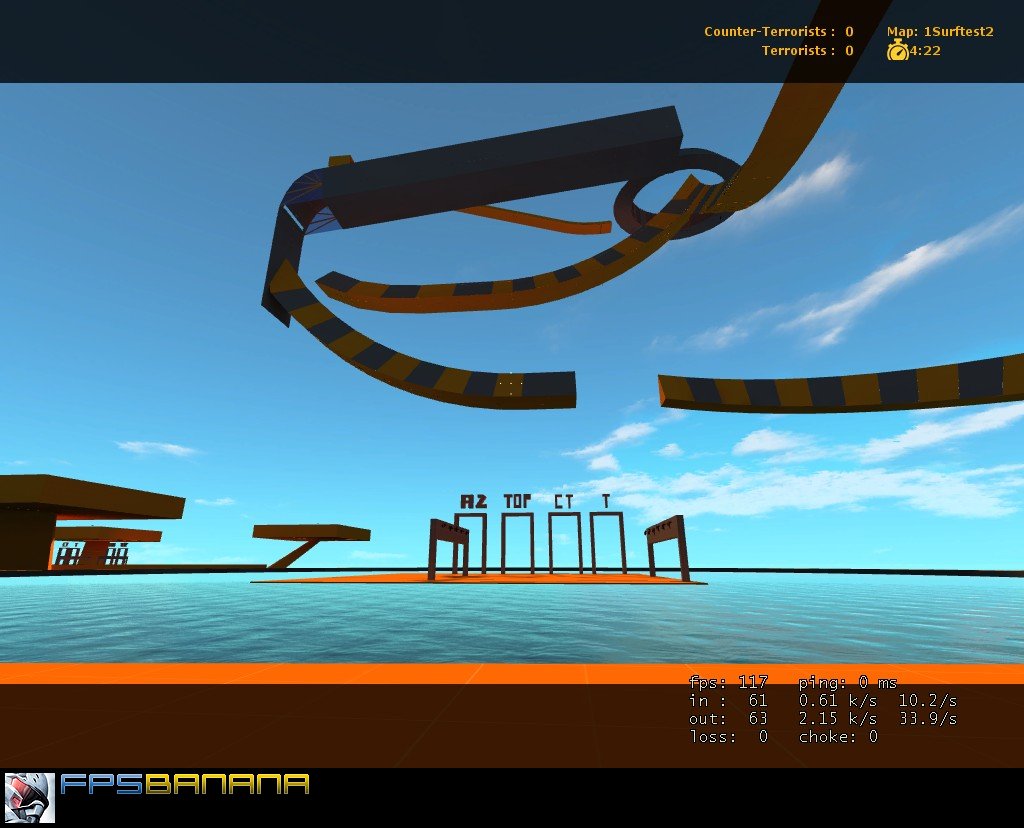Click the "loss: 0" netgraph value
The height and width of the screenshot is (828, 1024).
(x=728, y=737)
